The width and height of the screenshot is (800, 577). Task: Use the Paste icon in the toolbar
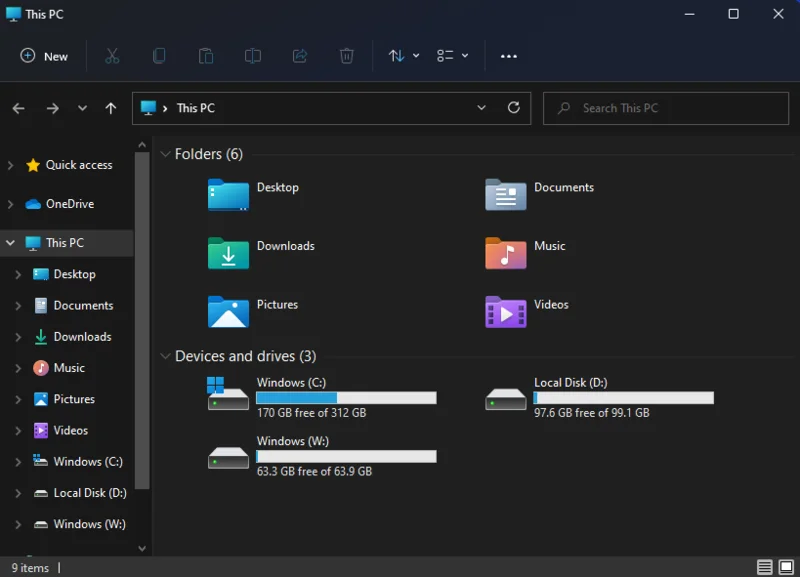point(206,56)
